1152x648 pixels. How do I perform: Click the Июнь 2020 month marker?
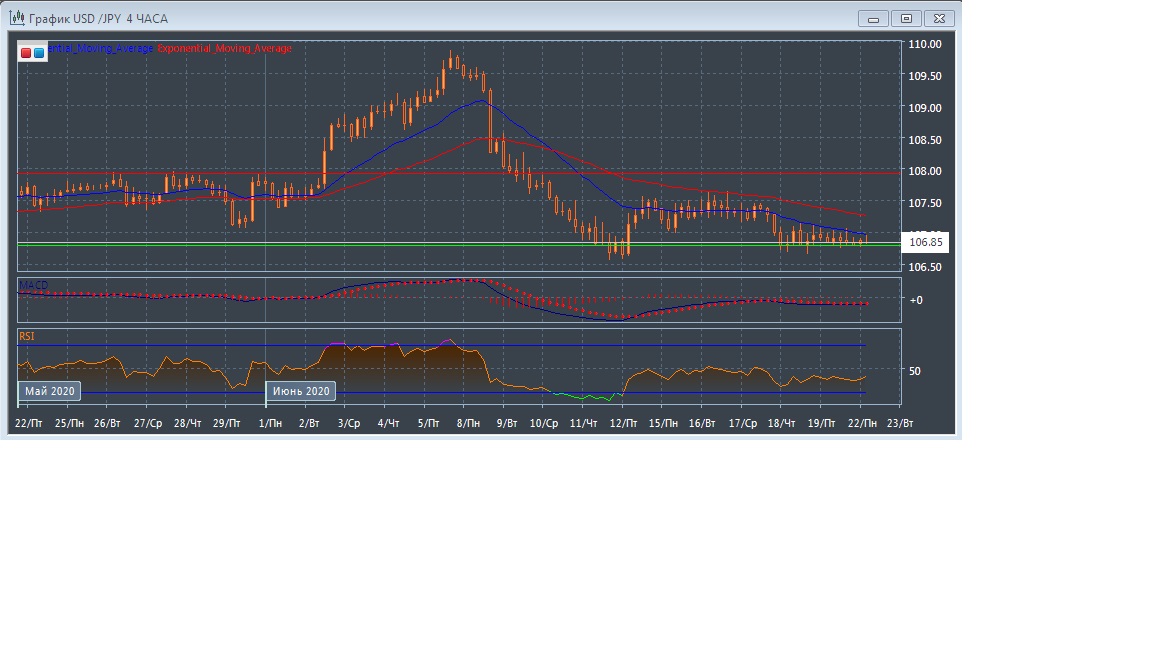pyautogui.click(x=301, y=391)
